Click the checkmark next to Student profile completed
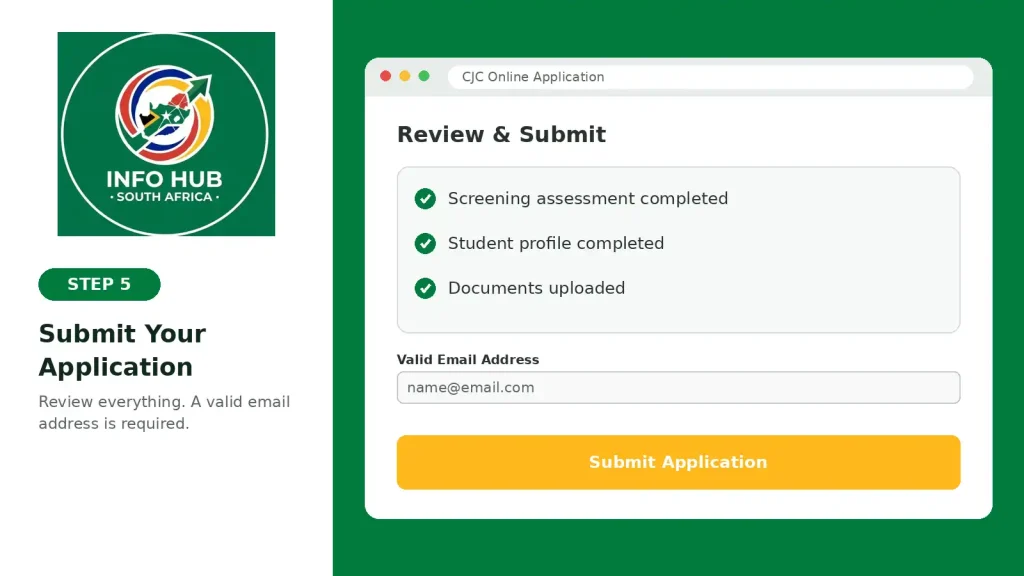 (x=425, y=244)
